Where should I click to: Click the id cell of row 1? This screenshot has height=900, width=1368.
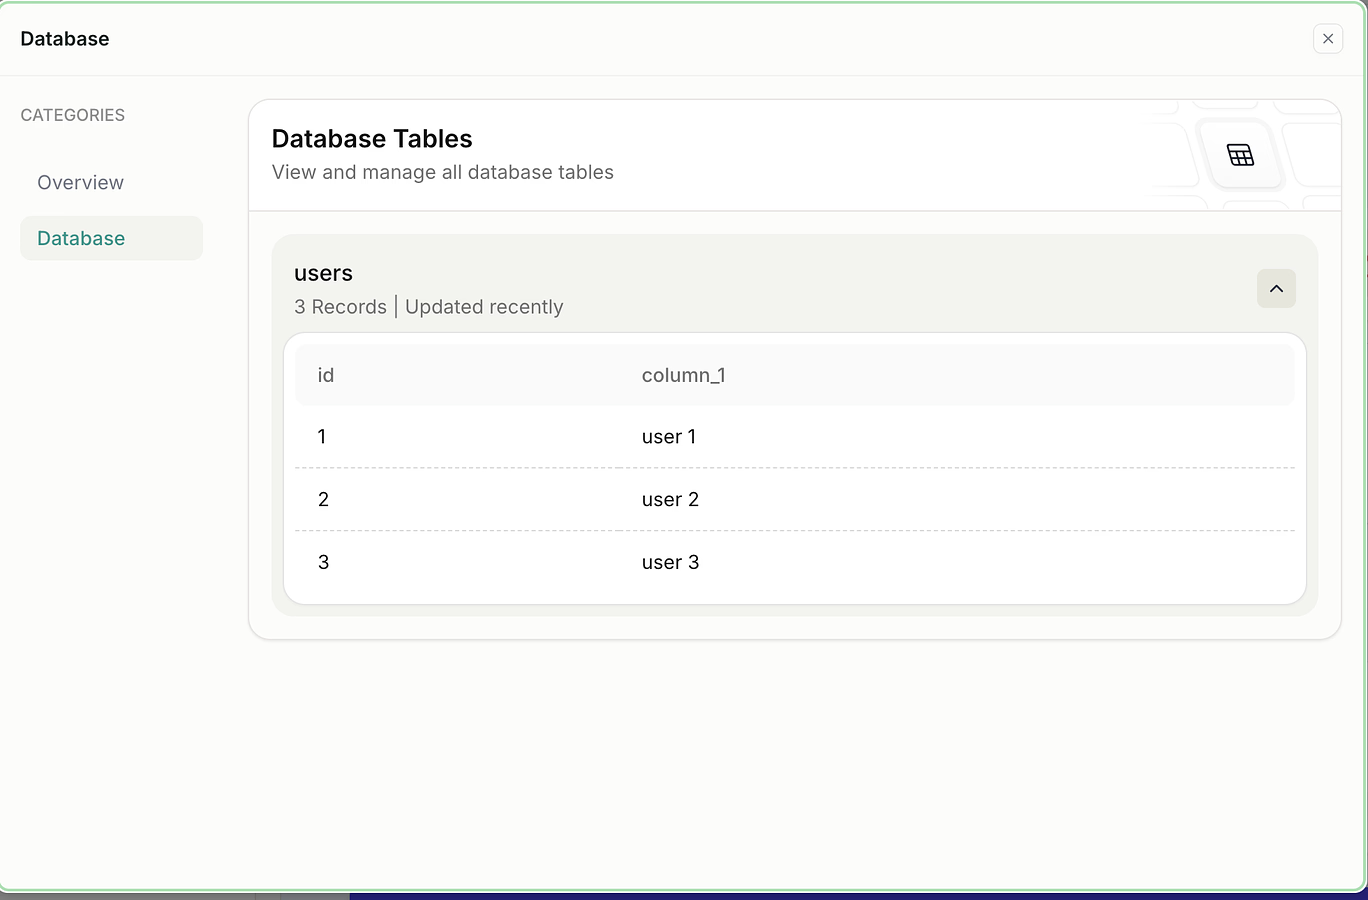click(x=322, y=437)
